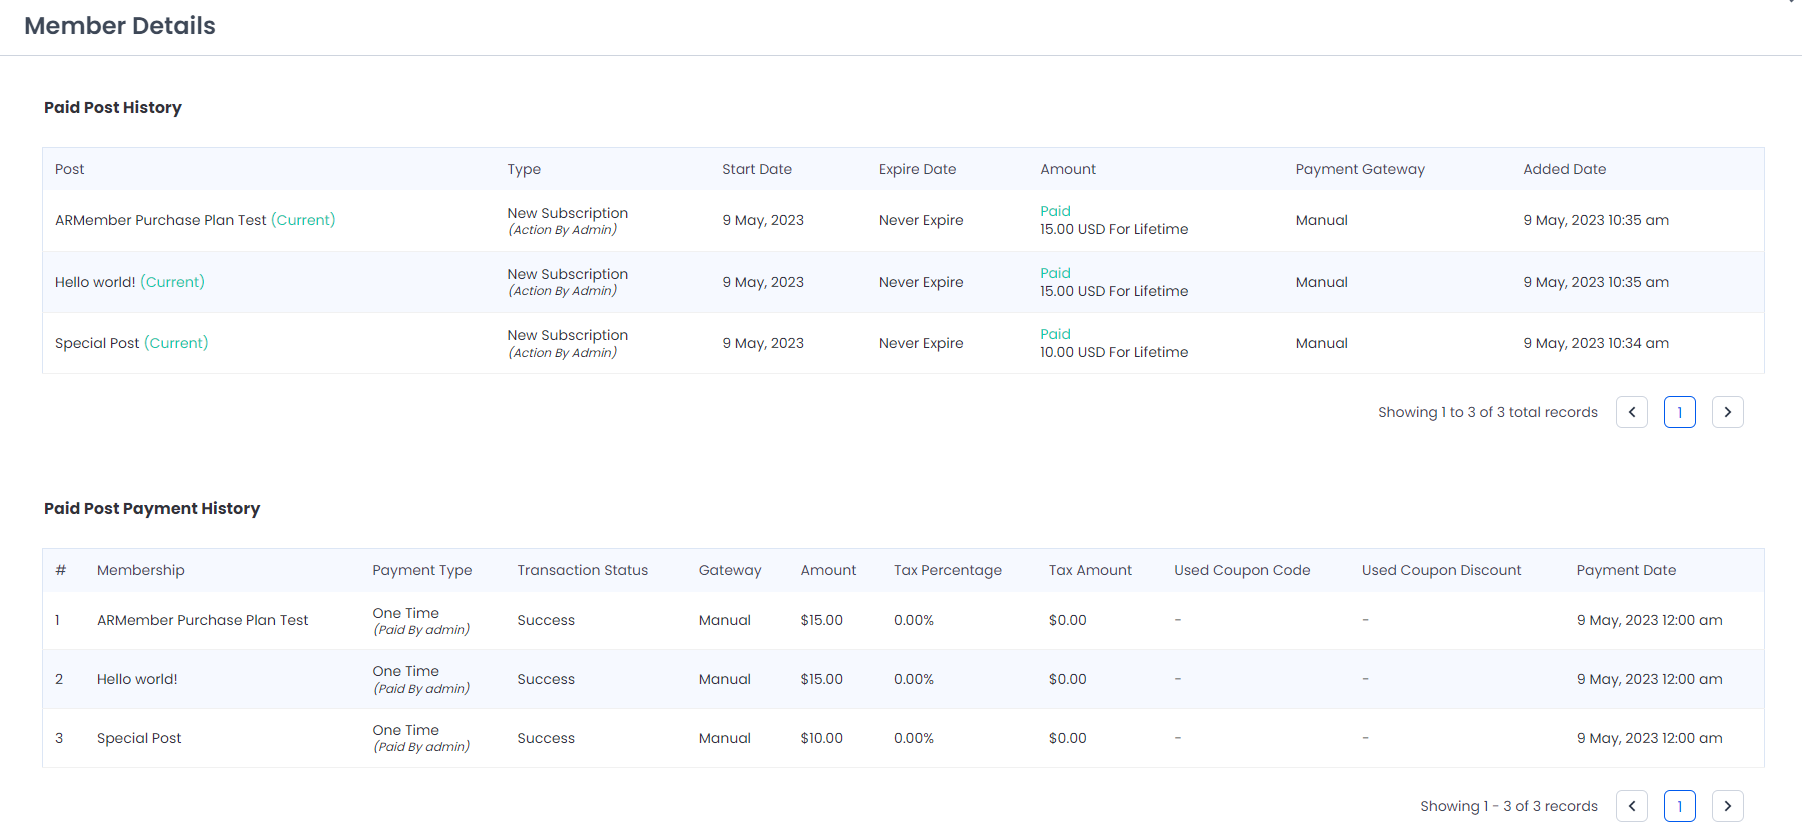1802x833 pixels.
Task: Select 'Special Post (Current)' post entry
Action: pyautogui.click(x=132, y=343)
